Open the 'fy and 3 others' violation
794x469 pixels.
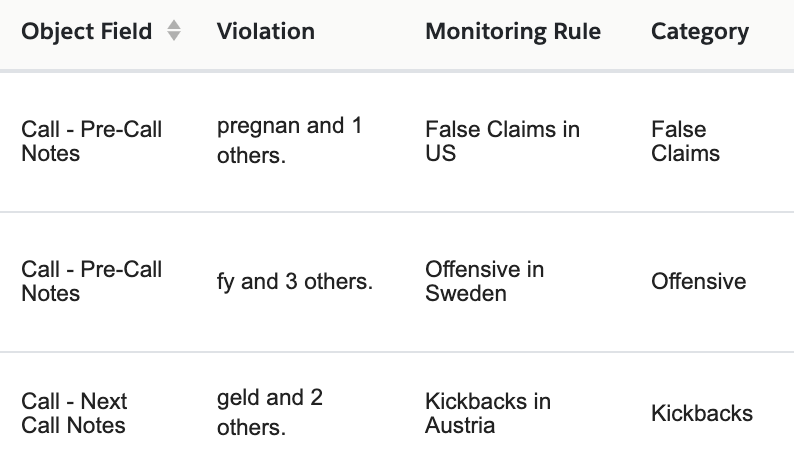pyautogui.click(x=294, y=282)
